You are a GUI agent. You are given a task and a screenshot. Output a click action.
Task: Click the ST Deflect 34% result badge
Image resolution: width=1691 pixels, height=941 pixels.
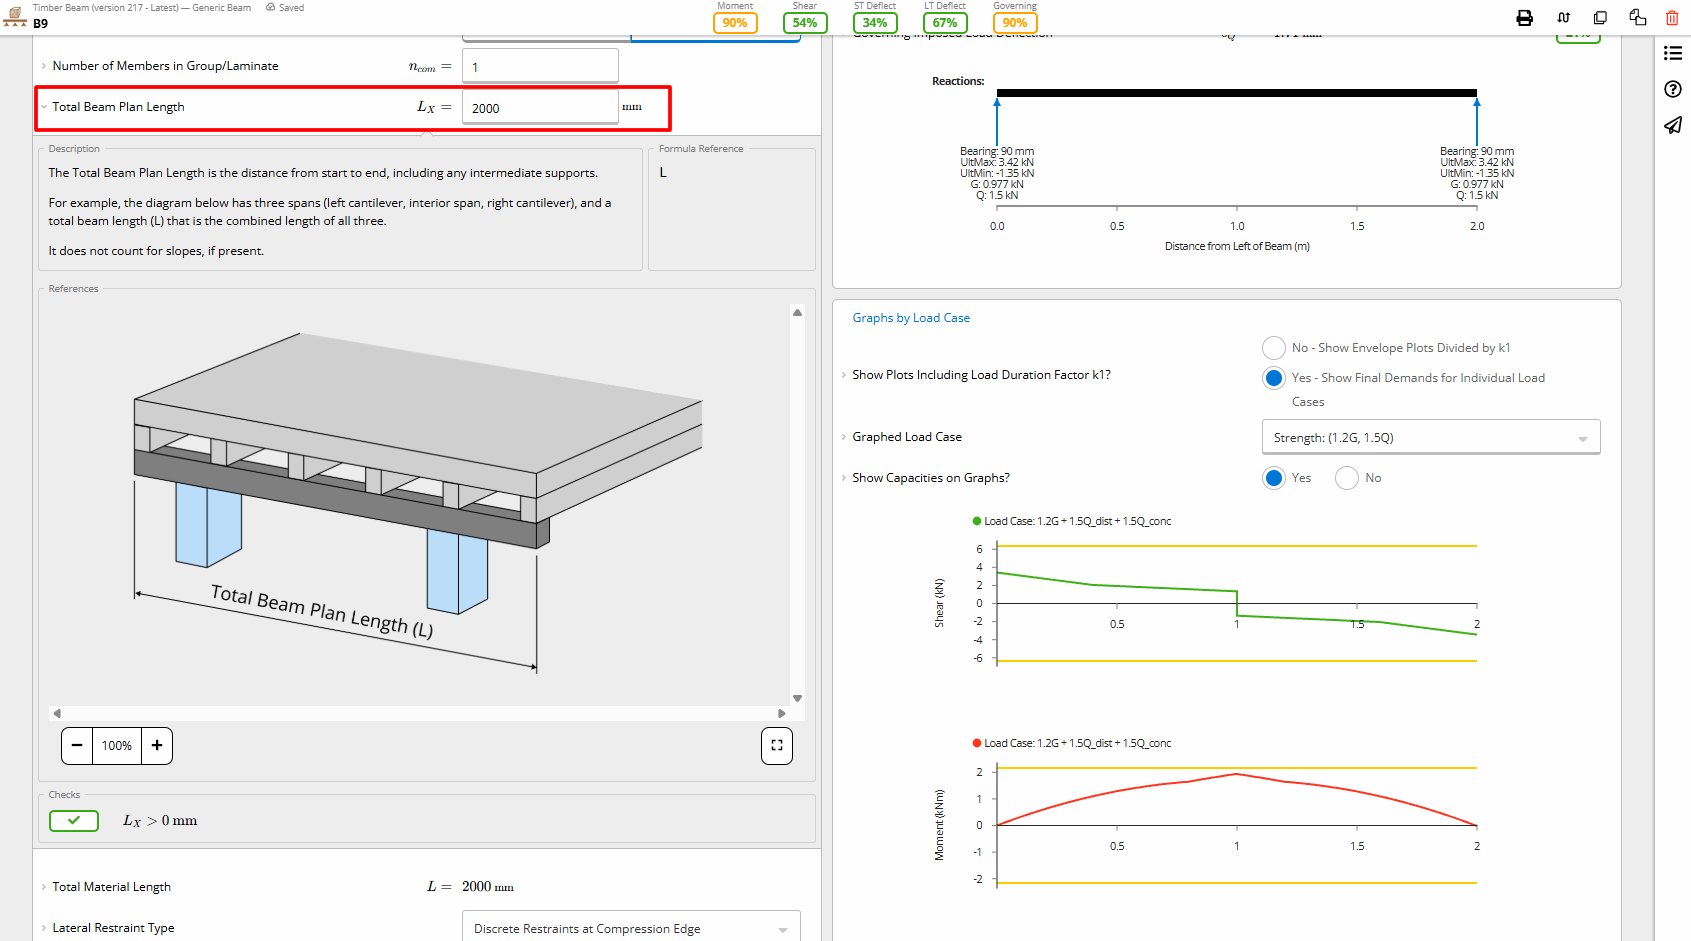[x=875, y=23]
